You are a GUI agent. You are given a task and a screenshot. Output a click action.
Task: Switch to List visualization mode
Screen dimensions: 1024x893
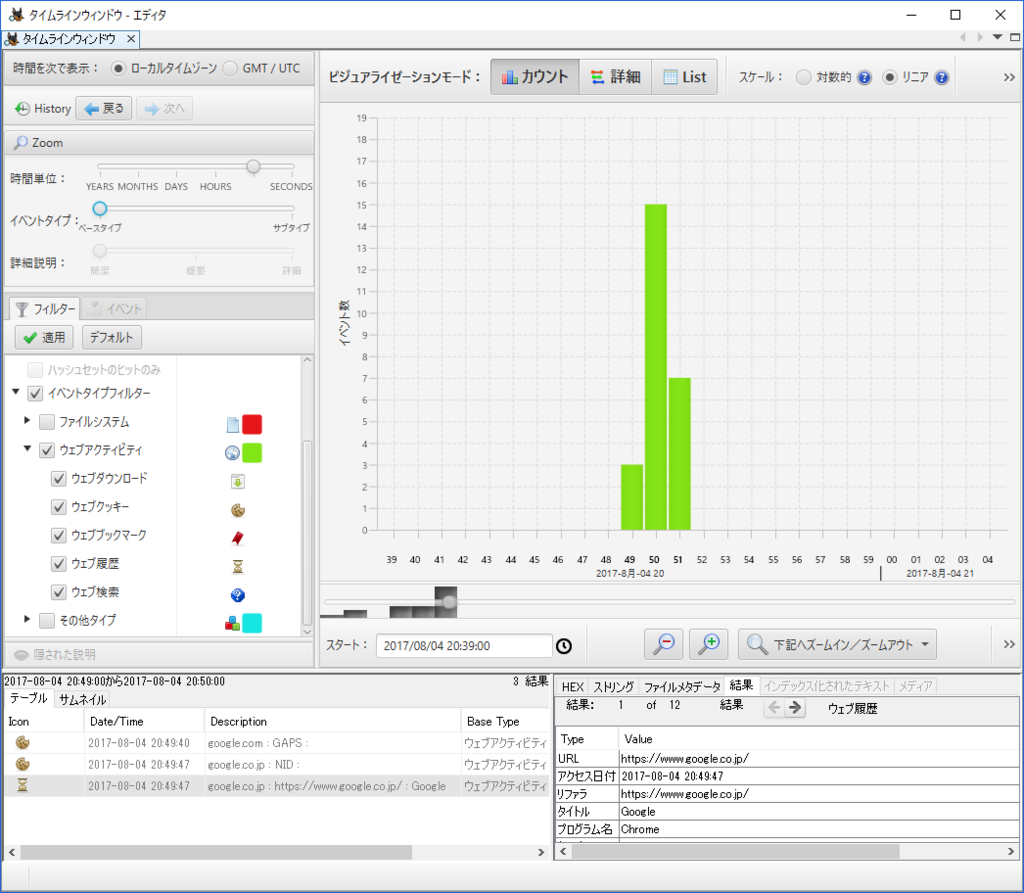(684, 77)
